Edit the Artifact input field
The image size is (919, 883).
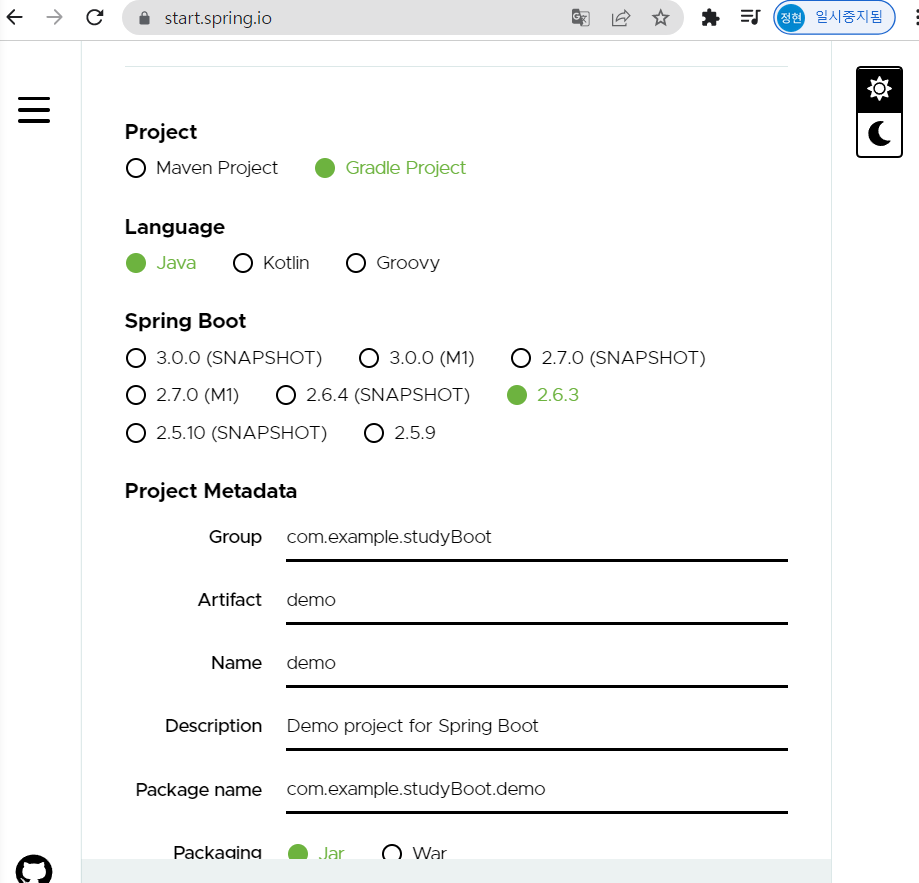click(536, 600)
